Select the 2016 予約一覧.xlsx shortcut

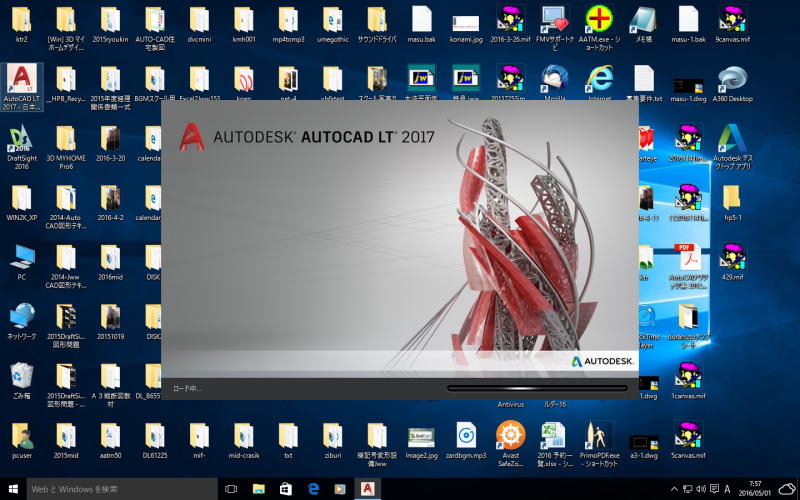pos(555,444)
